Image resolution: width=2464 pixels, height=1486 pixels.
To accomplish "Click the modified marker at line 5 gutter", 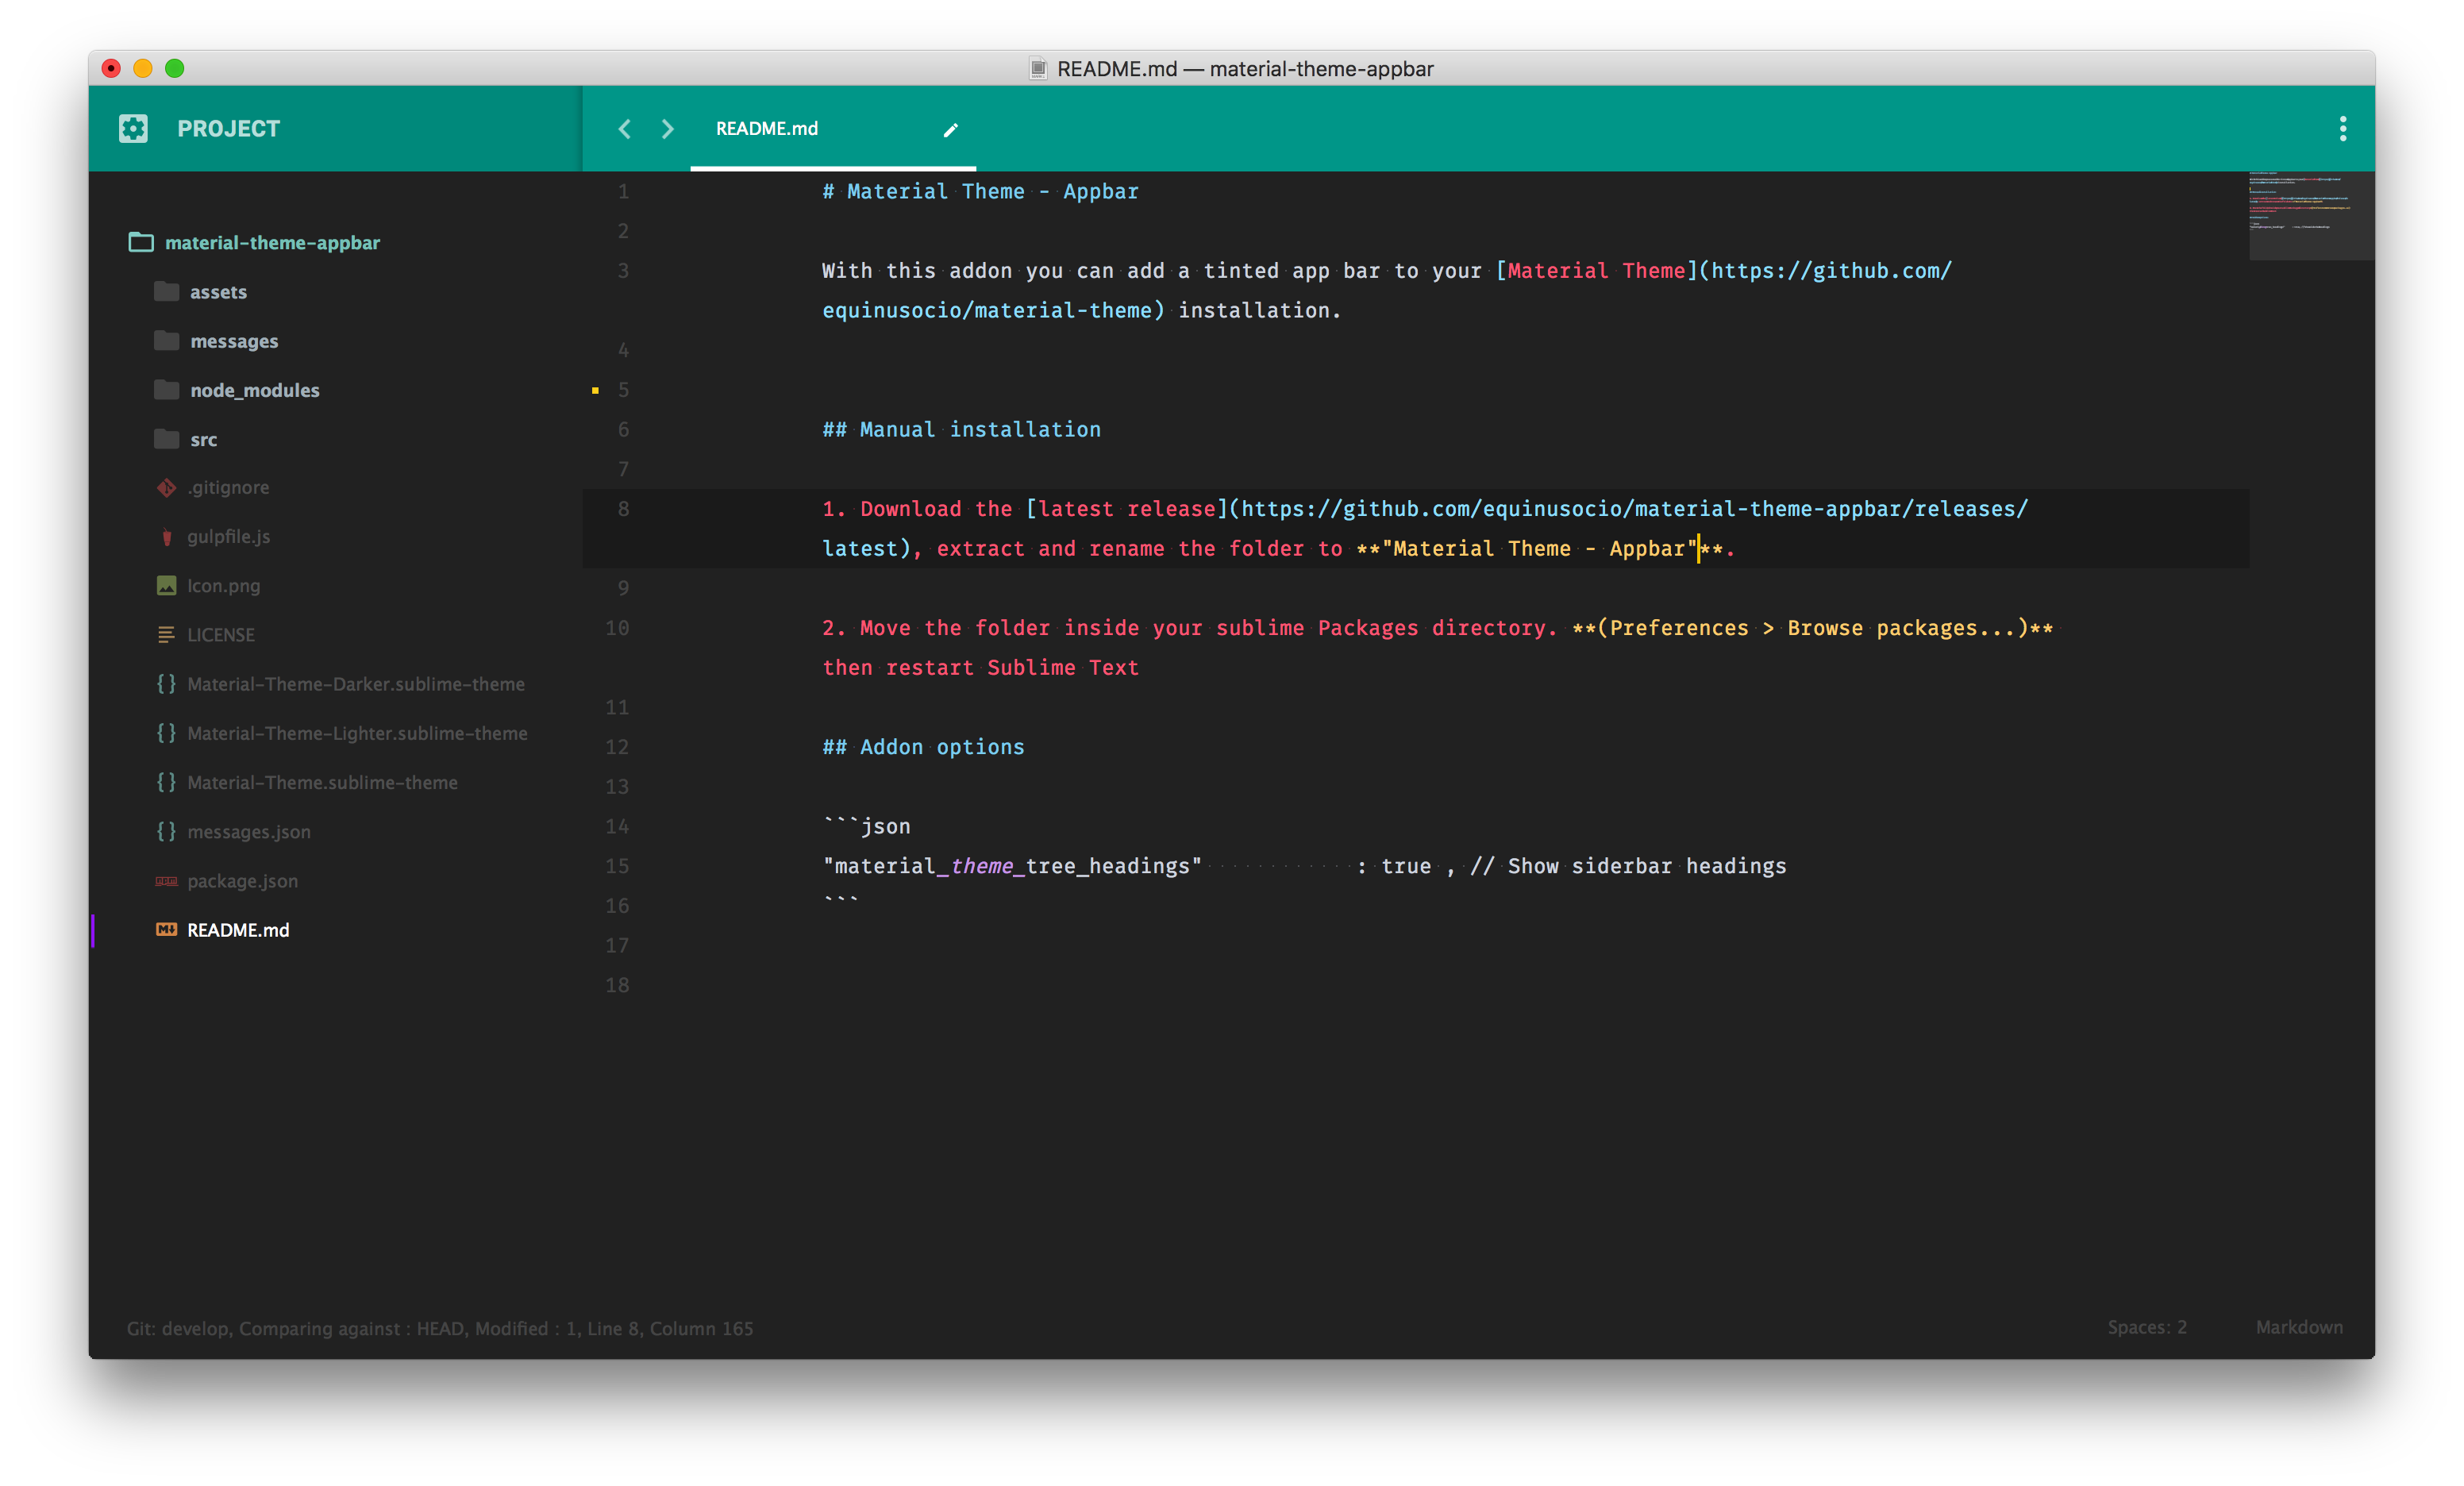I will [595, 390].
